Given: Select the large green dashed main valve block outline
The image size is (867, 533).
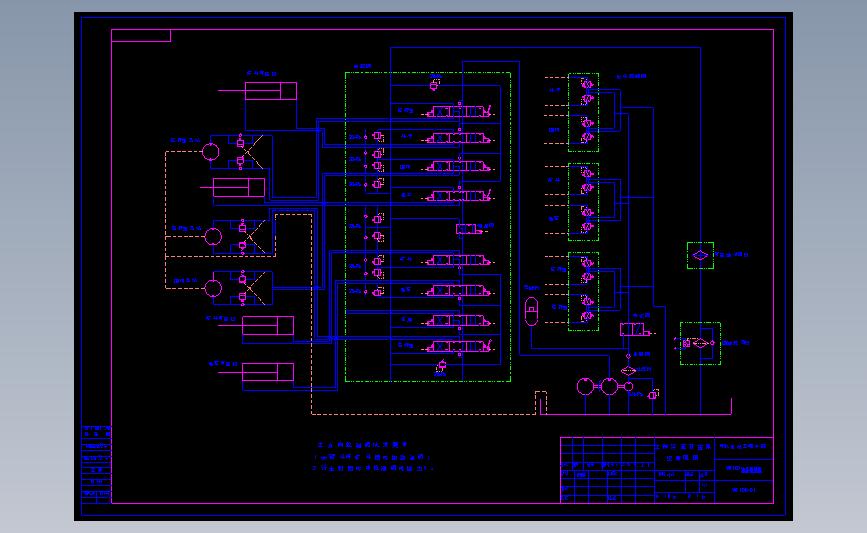Looking at the screenshot, I should (x=428, y=227).
